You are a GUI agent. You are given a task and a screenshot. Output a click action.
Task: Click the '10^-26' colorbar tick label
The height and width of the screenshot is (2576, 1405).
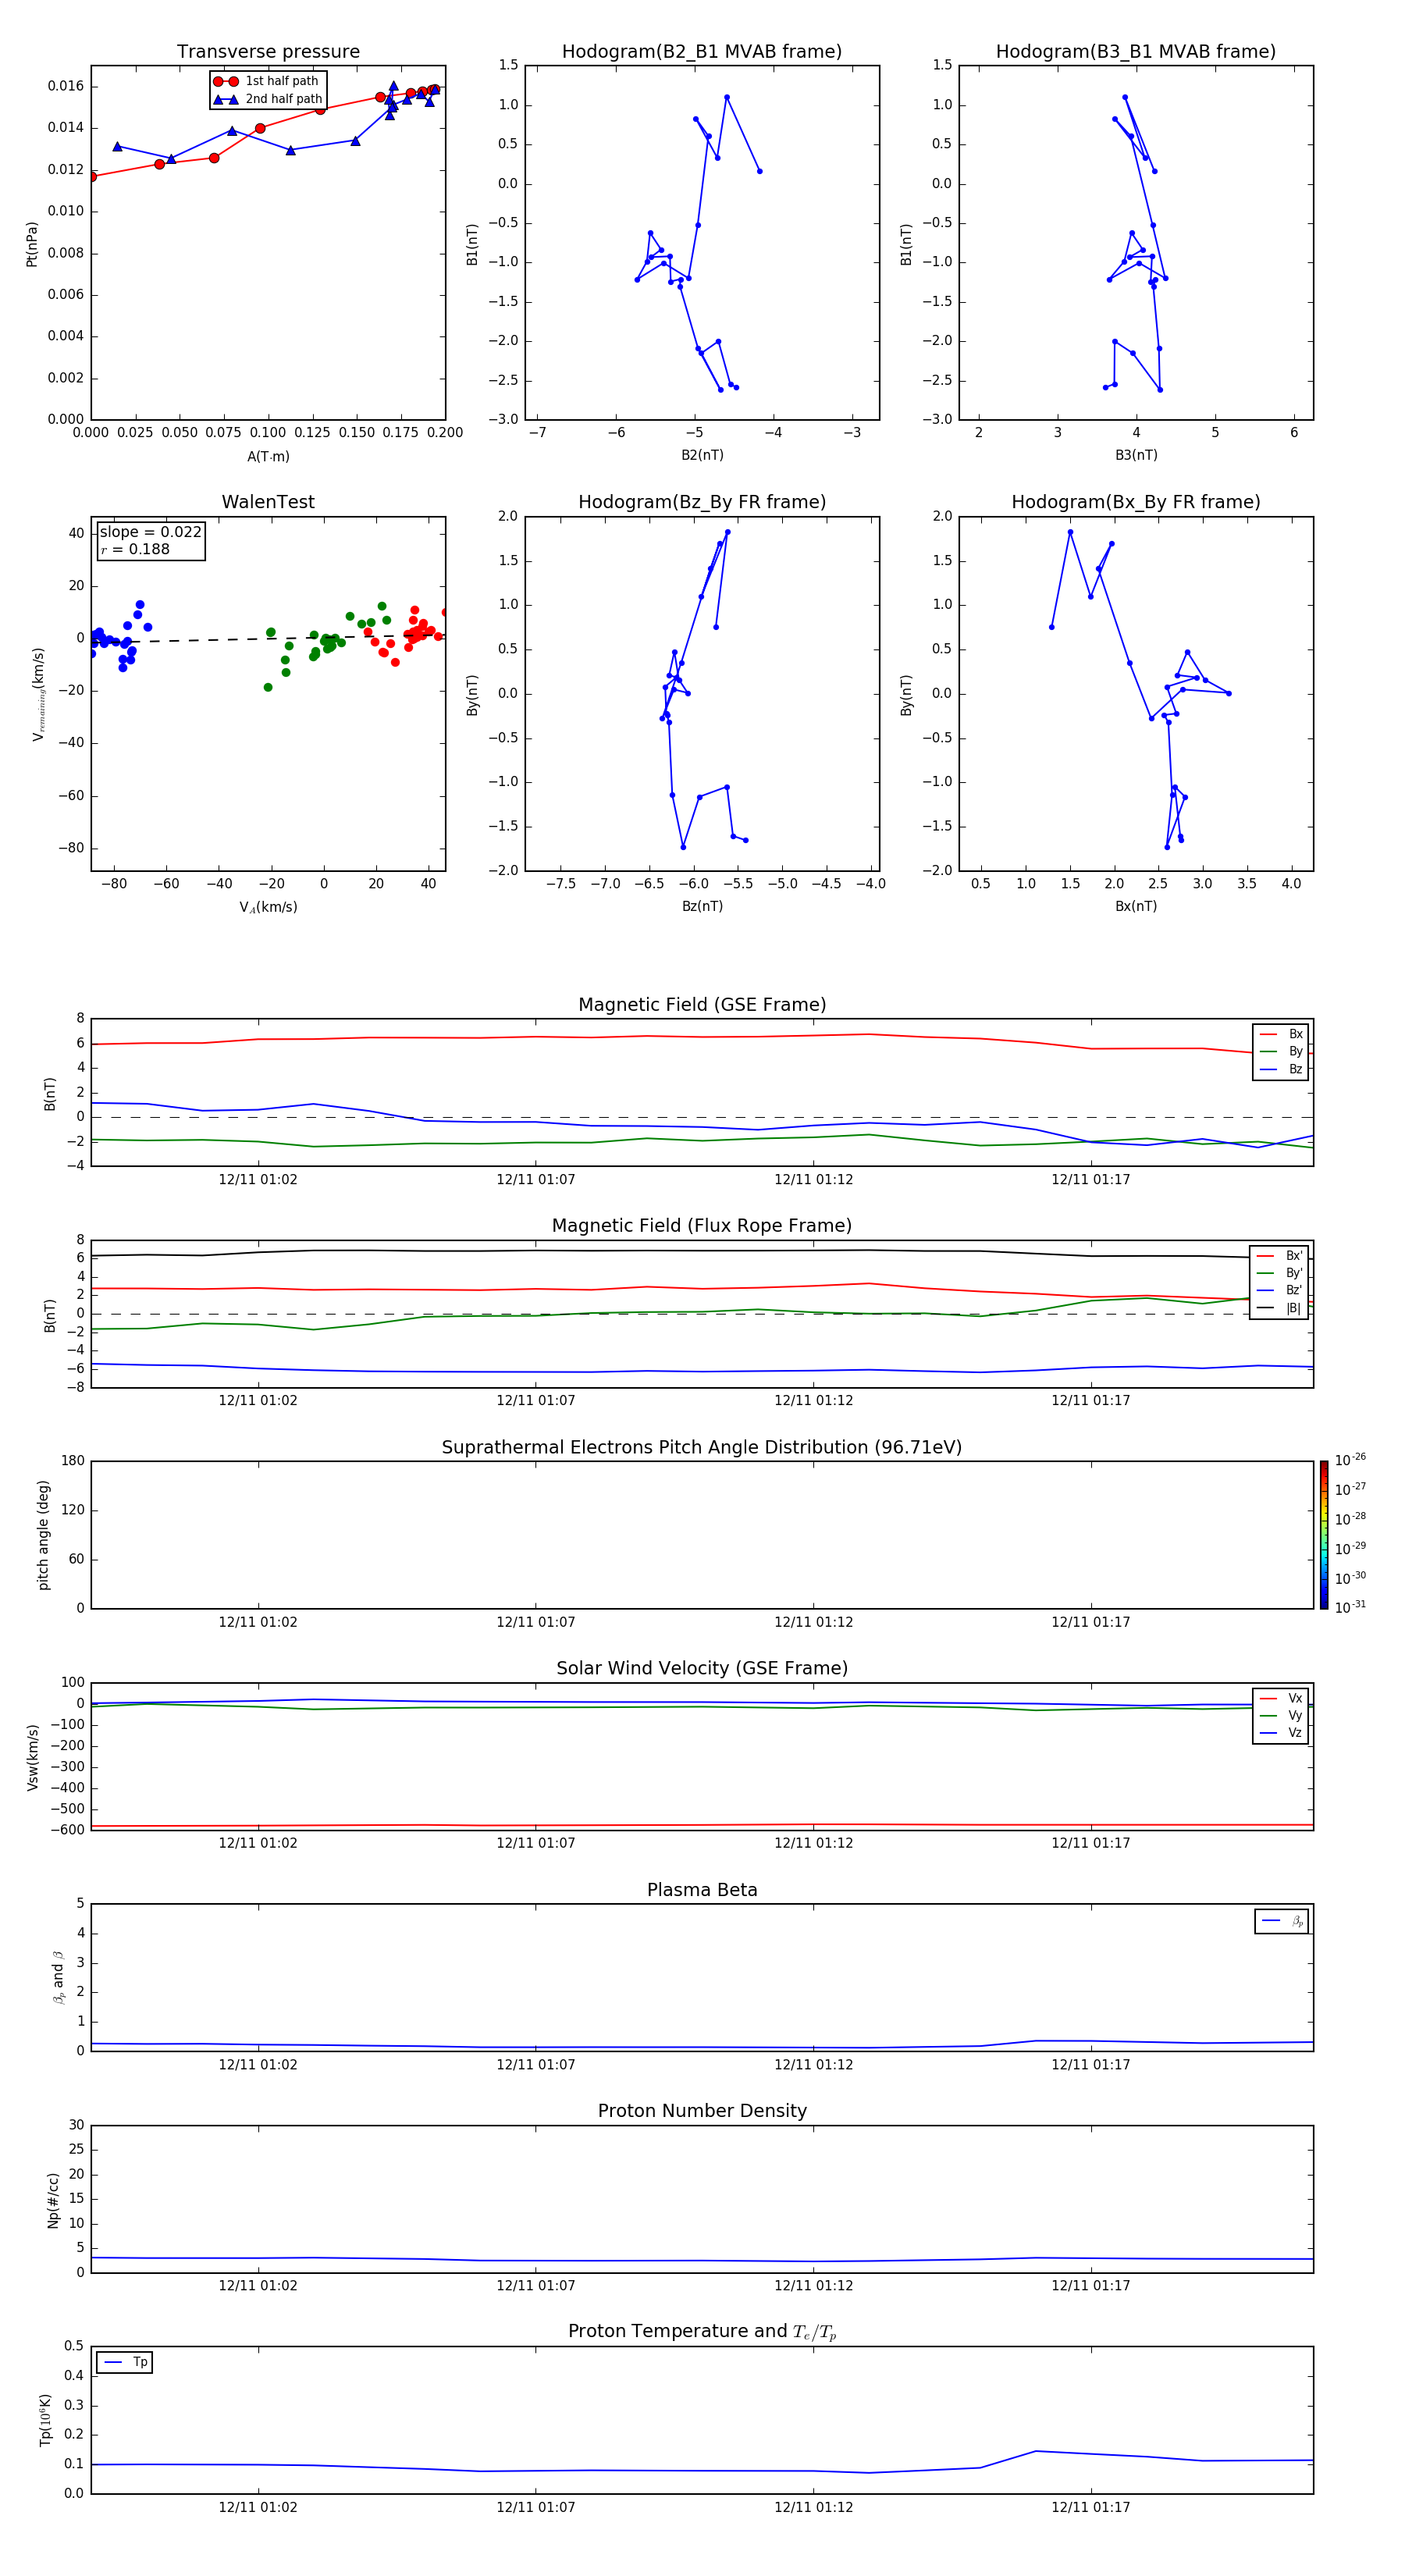click(x=1350, y=1460)
